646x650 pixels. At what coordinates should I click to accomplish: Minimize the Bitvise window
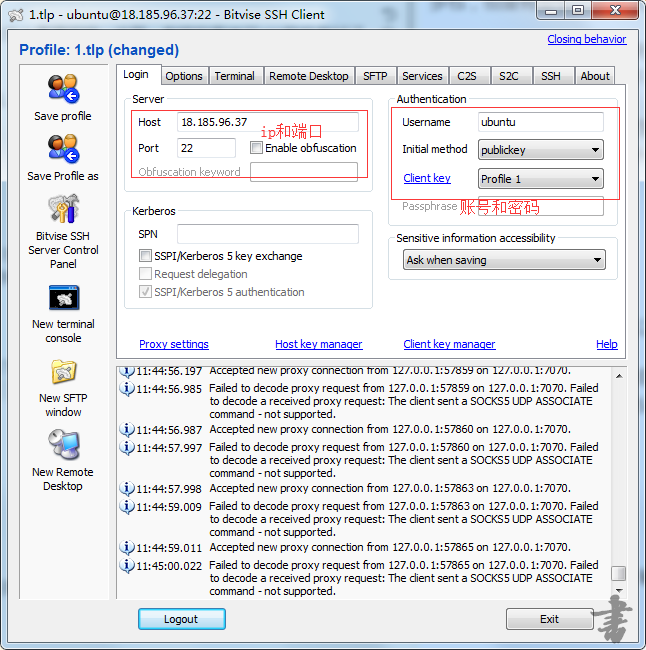551,11
